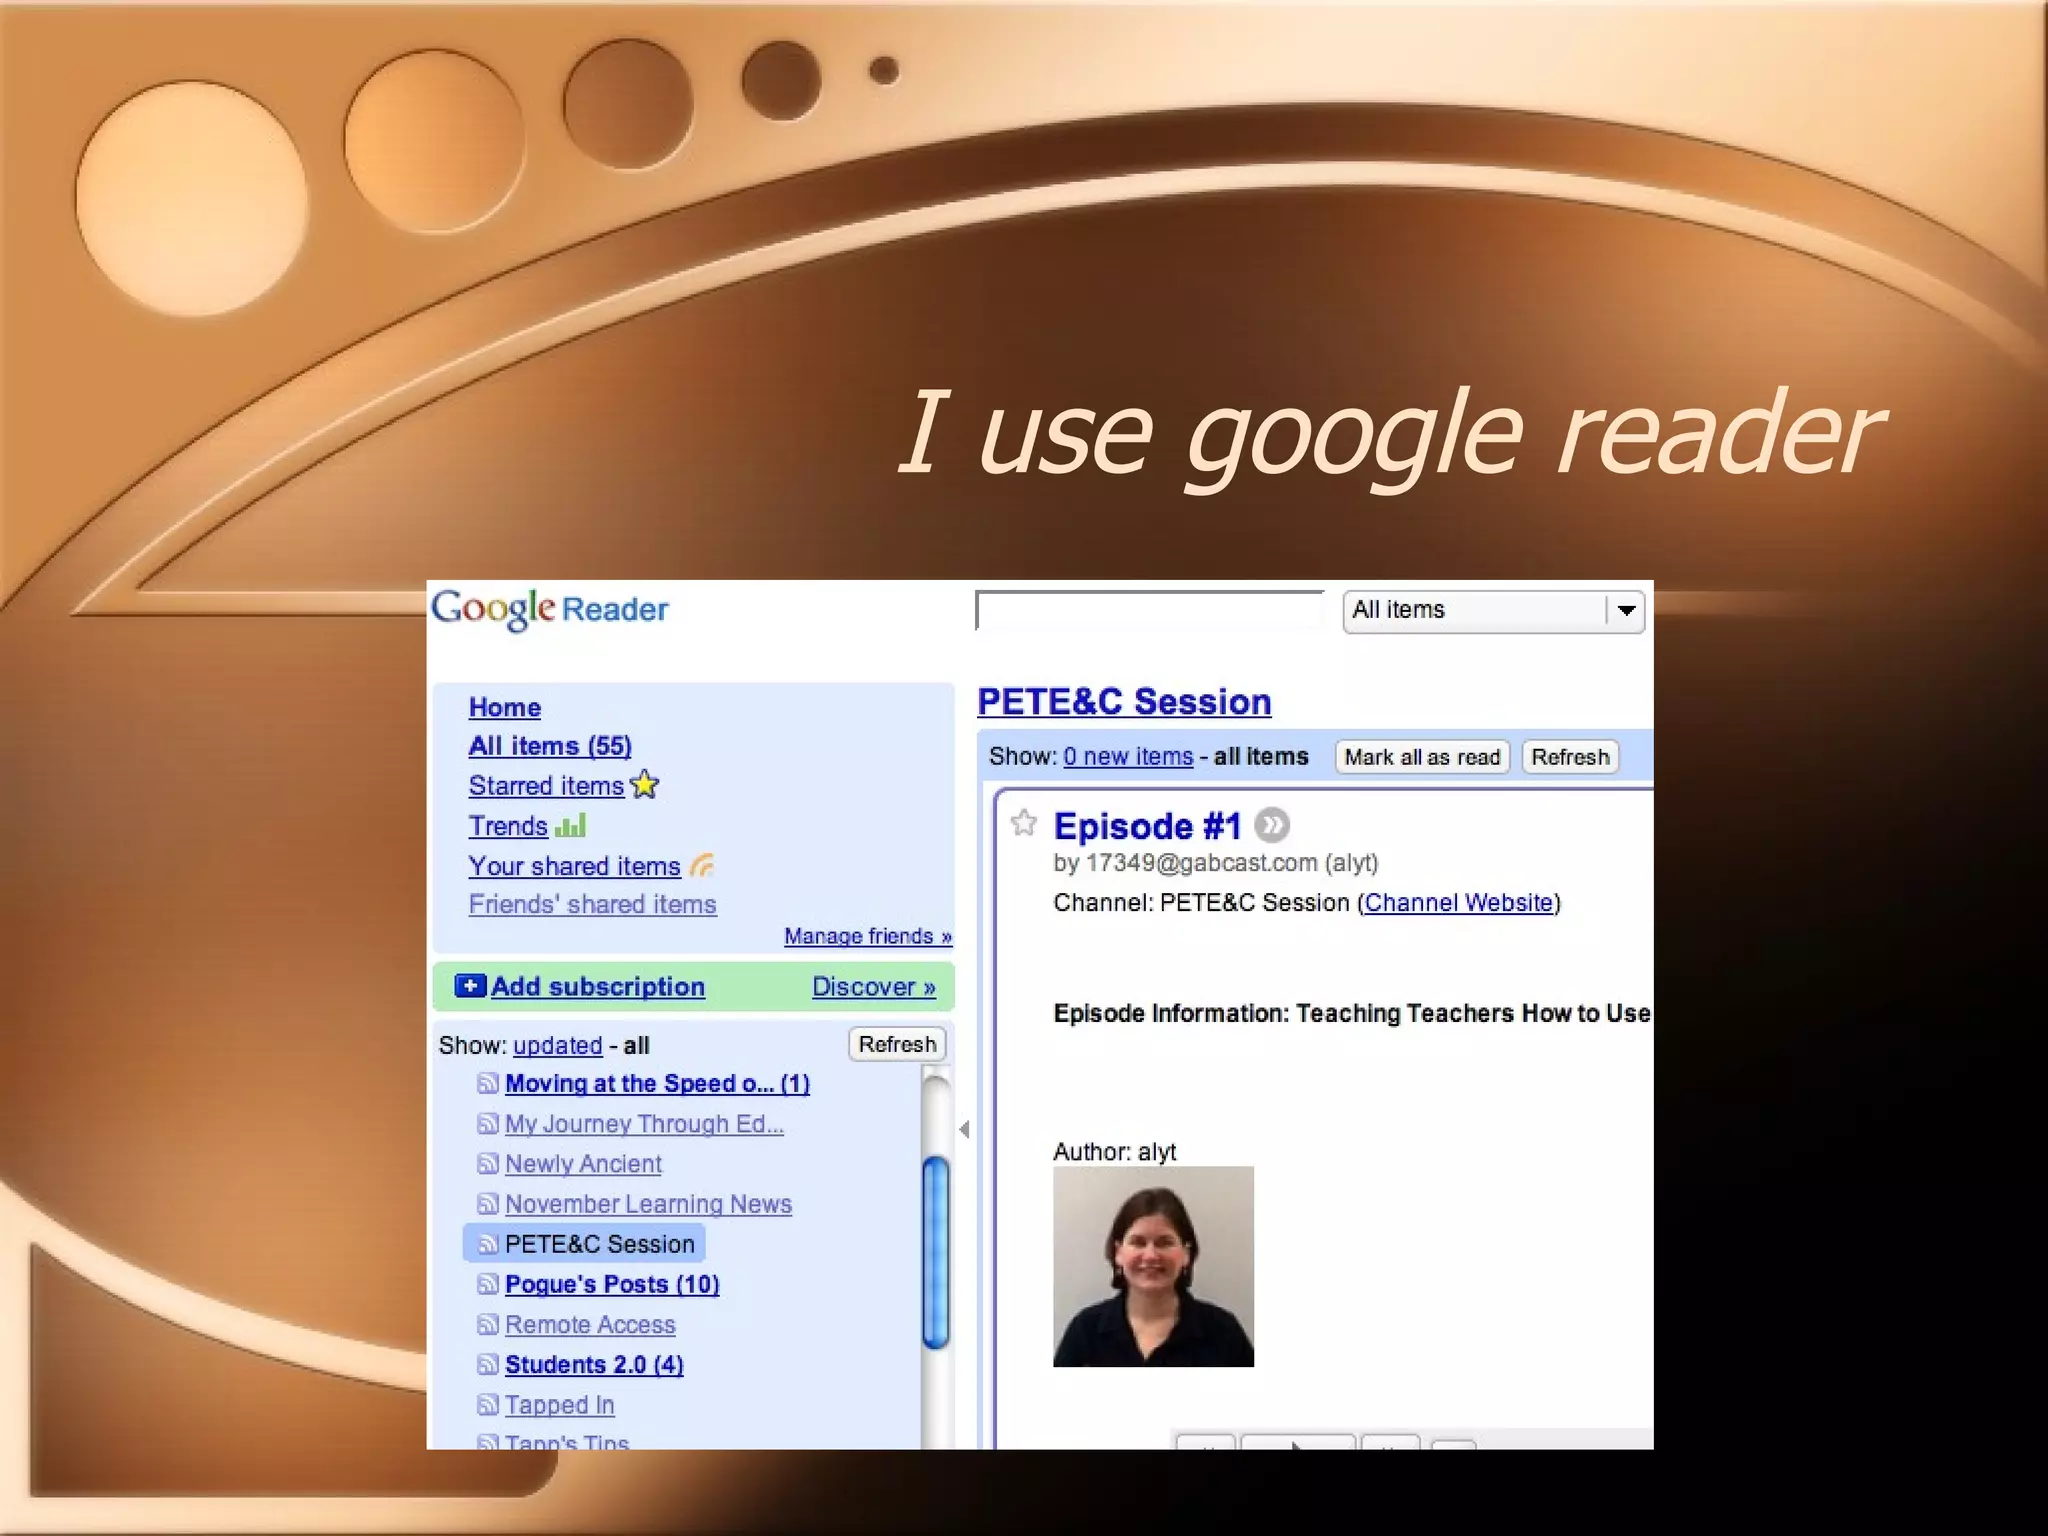The width and height of the screenshot is (2048, 1536).
Task: Click the author photo thumbnail
Action: pos(1153,1266)
